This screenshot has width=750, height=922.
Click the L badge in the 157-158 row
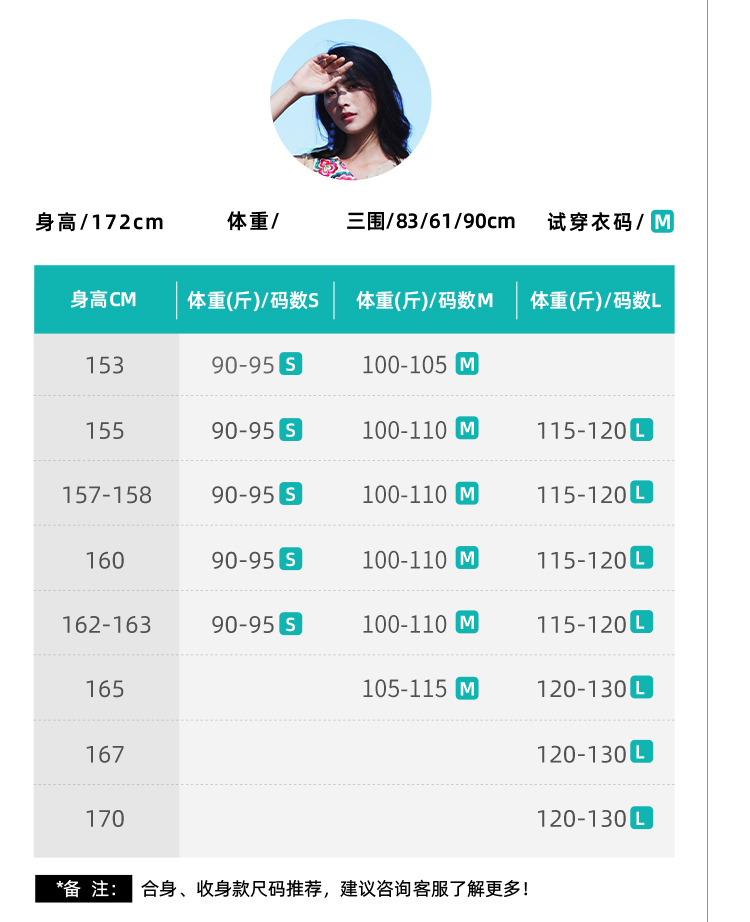641,493
